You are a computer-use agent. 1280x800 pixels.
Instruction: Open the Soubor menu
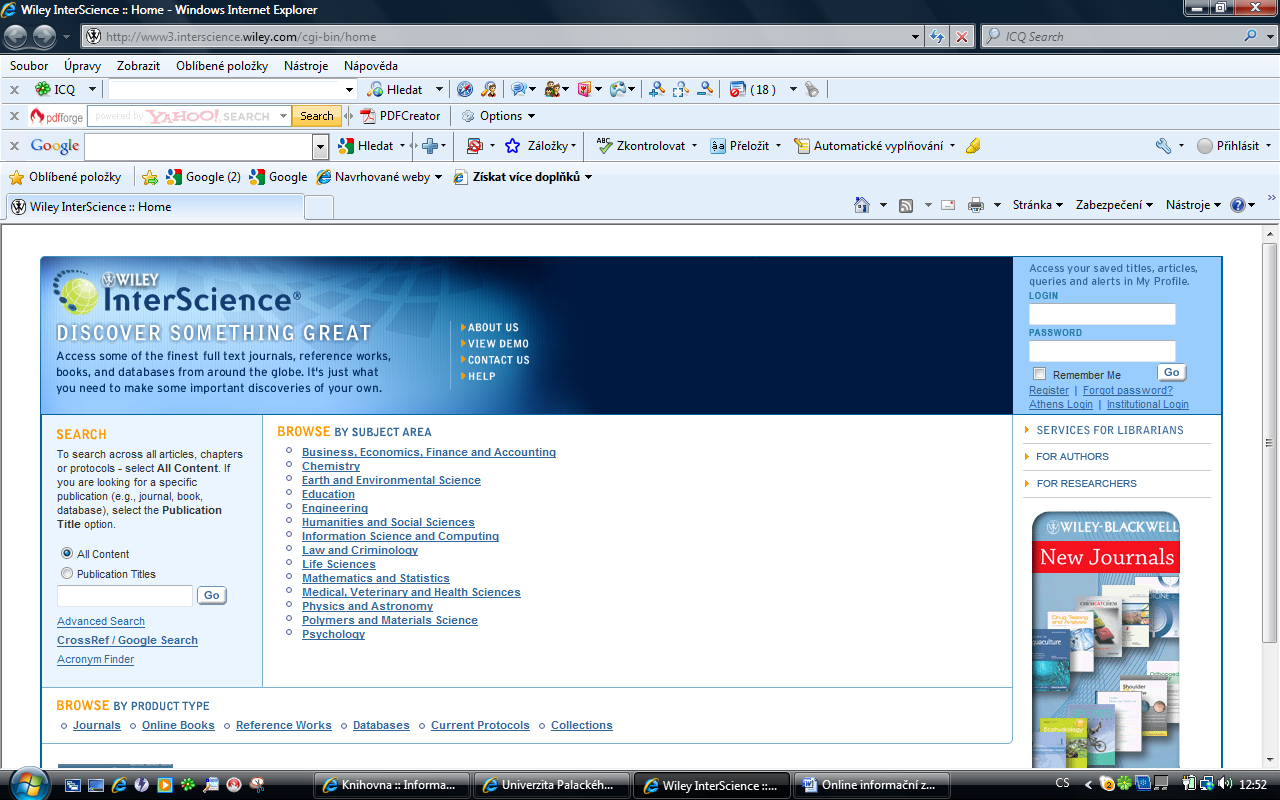(x=29, y=66)
